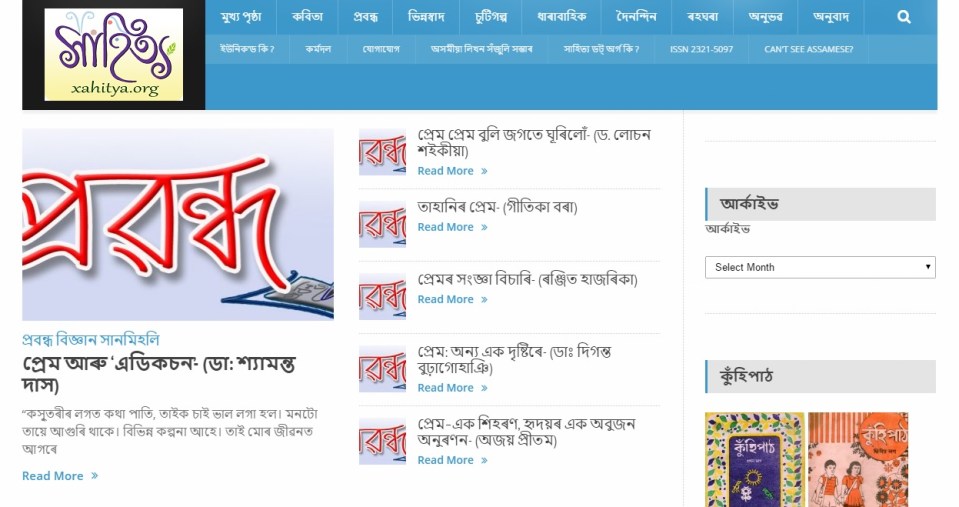The image size is (959, 507).
Task: Open the অনুবাদ menu item
Action: pyautogui.click(x=831, y=17)
